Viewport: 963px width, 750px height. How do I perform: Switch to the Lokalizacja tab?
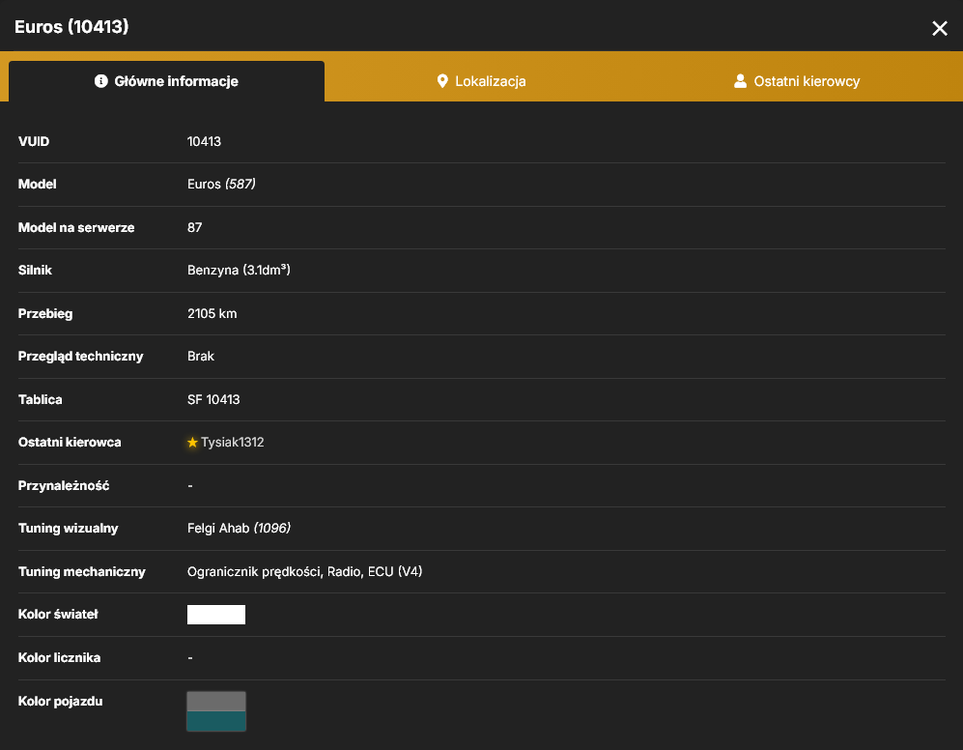482,81
